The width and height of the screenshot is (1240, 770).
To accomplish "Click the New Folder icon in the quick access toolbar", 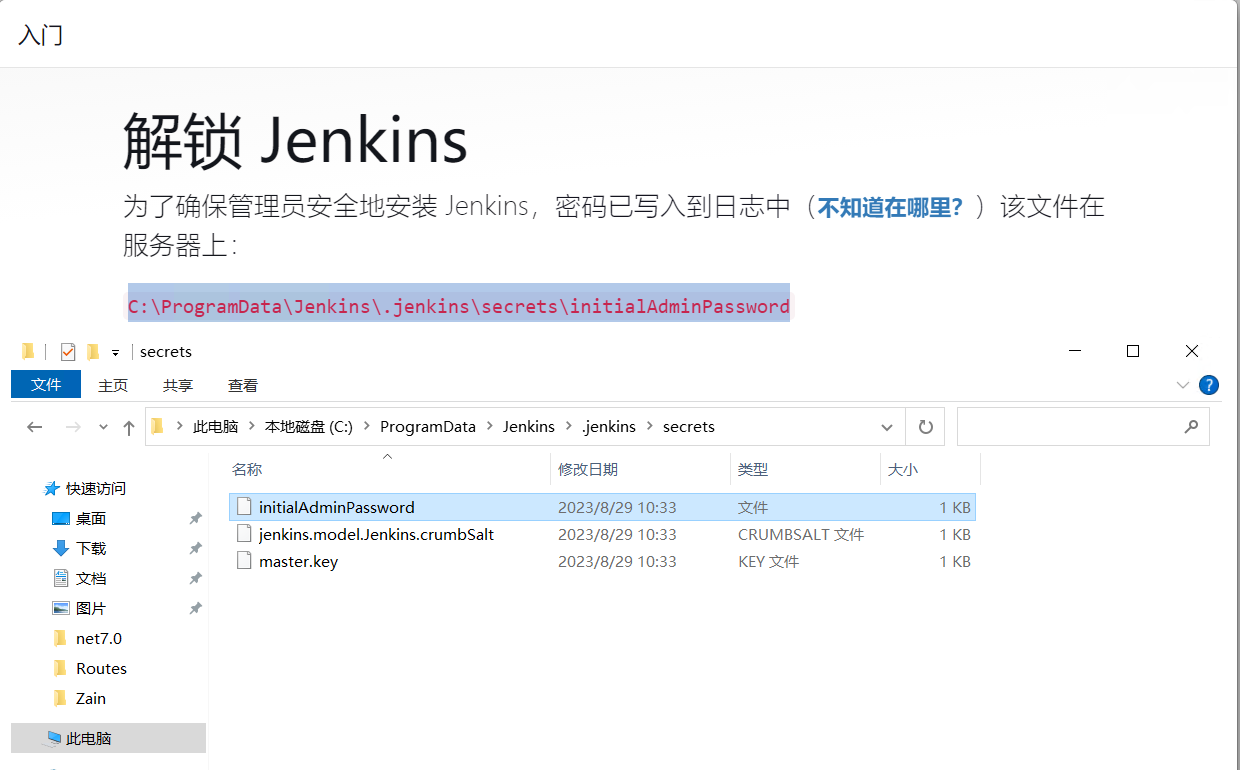I will 93,351.
